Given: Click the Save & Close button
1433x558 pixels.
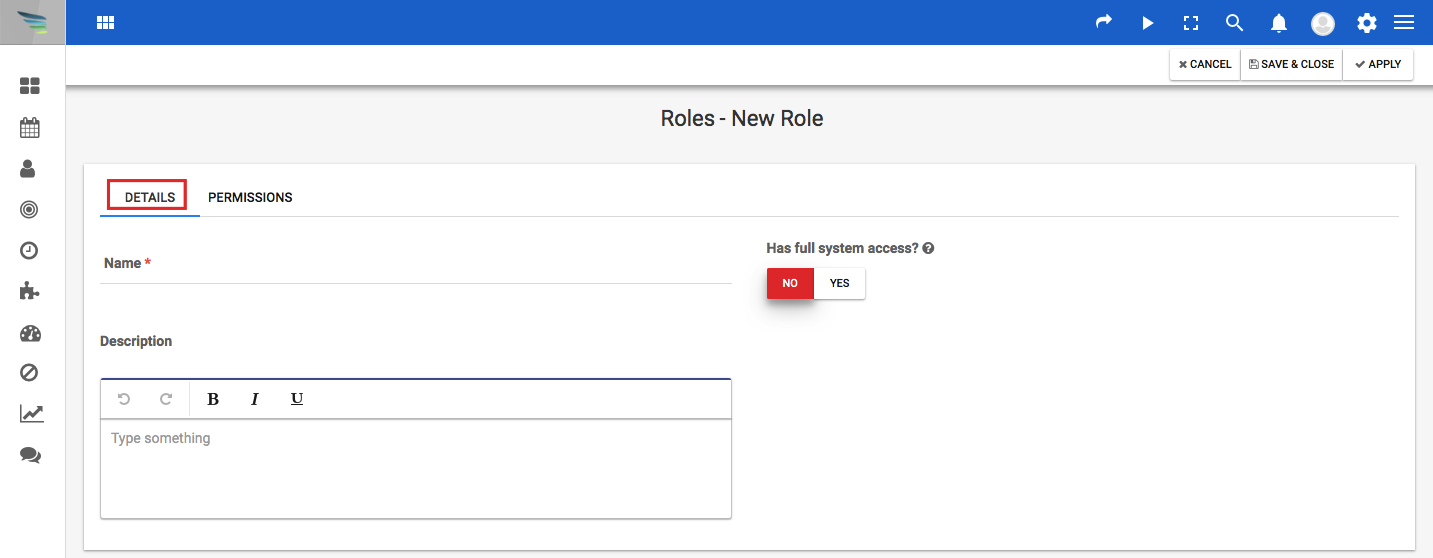Looking at the screenshot, I should click(x=1292, y=64).
